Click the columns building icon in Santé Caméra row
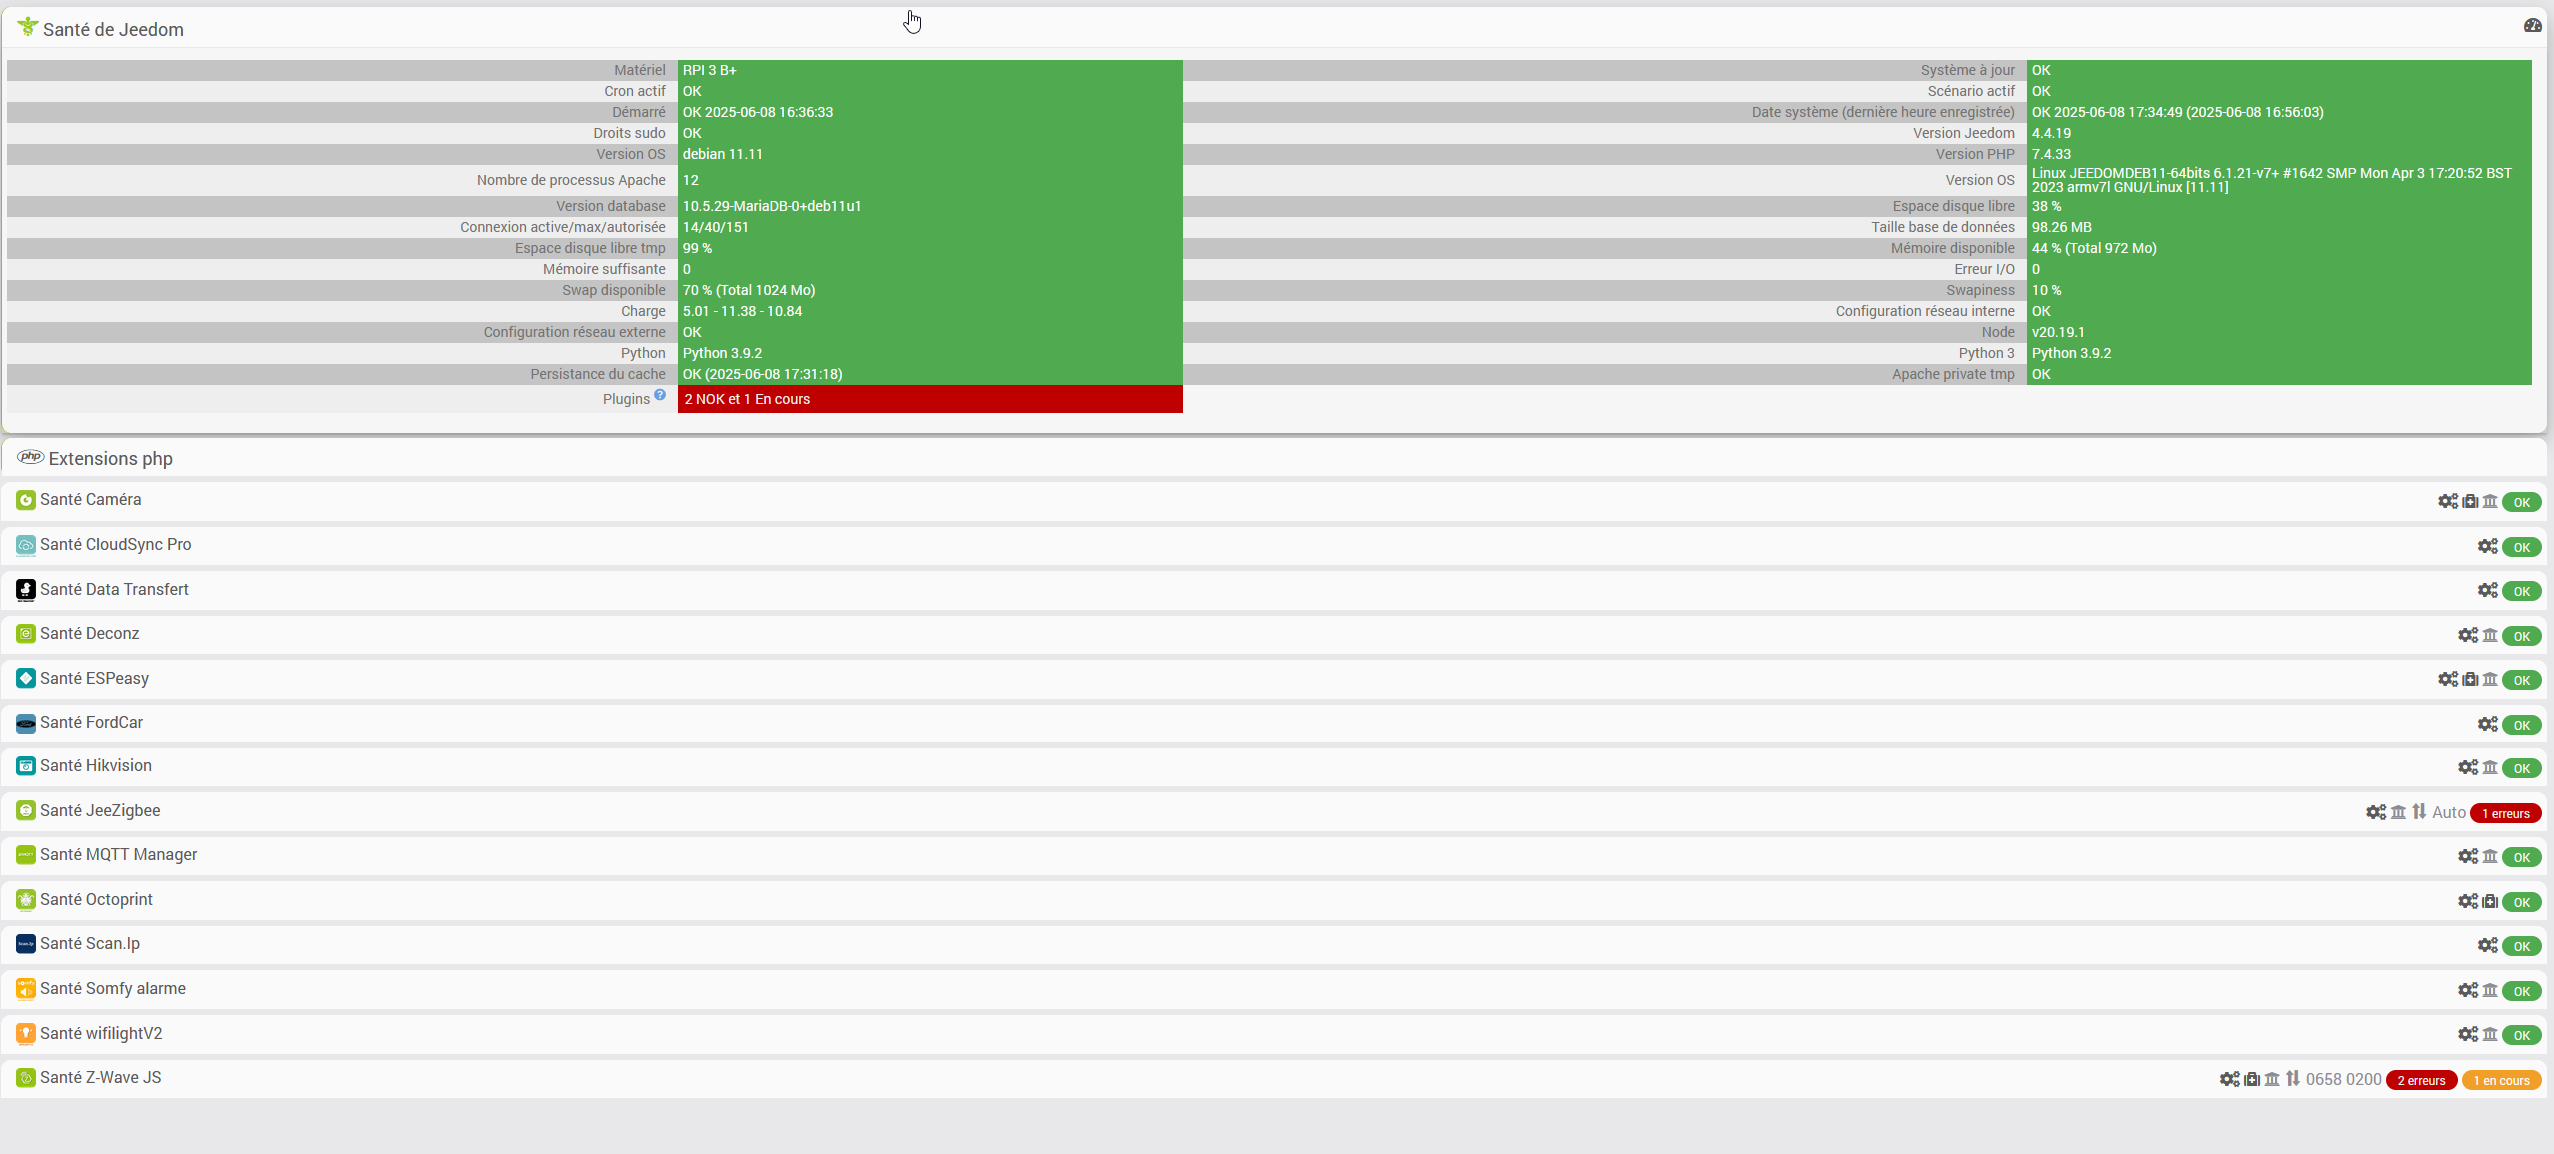Viewport: 2554px width, 1154px height. click(x=2490, y=501)
